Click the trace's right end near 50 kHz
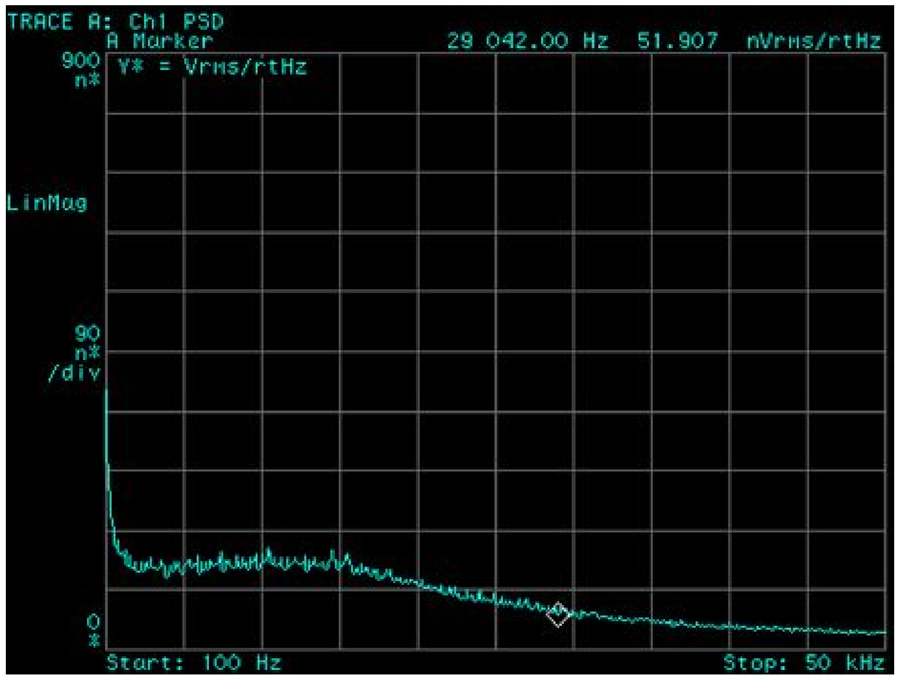The height and width of the screenshot is (679, 900). tap(881, 632)
